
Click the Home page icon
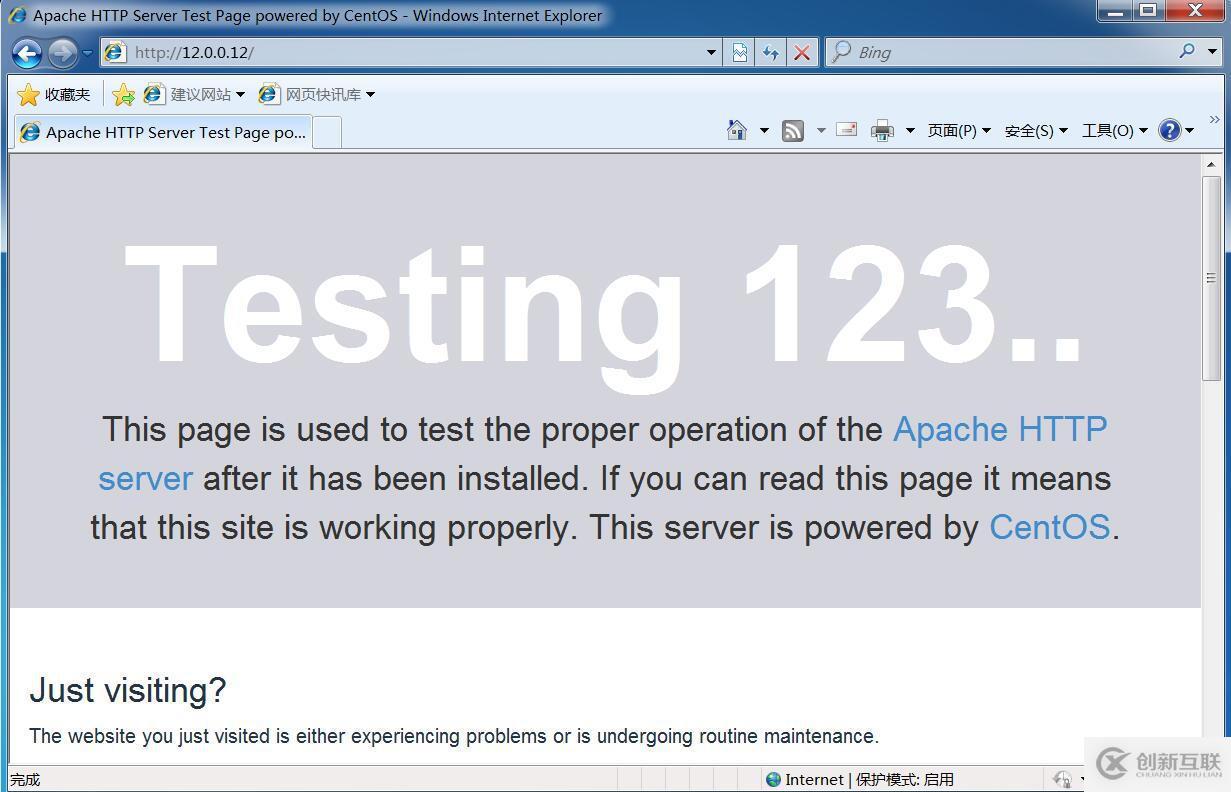coord(737,130)
